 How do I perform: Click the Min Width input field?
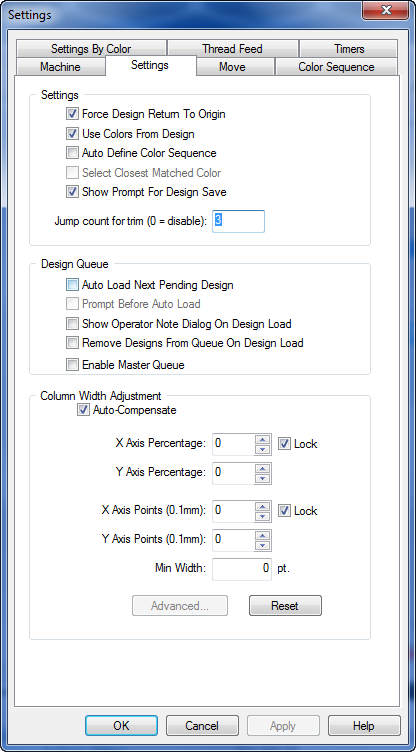click(241, 569)
